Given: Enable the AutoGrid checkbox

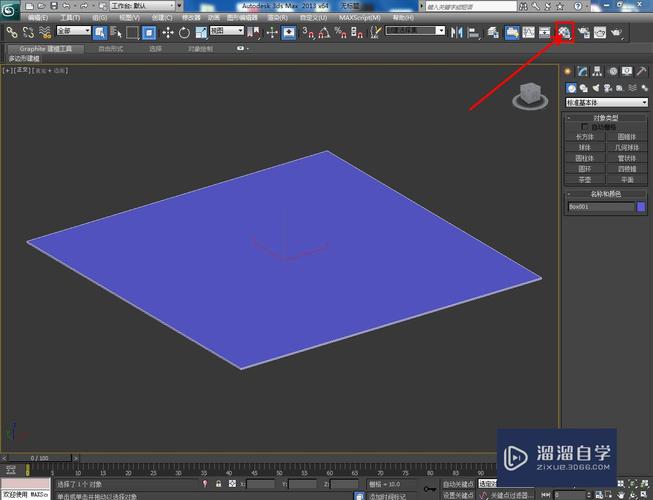Looking at the screenshot, I should [584, 126].
